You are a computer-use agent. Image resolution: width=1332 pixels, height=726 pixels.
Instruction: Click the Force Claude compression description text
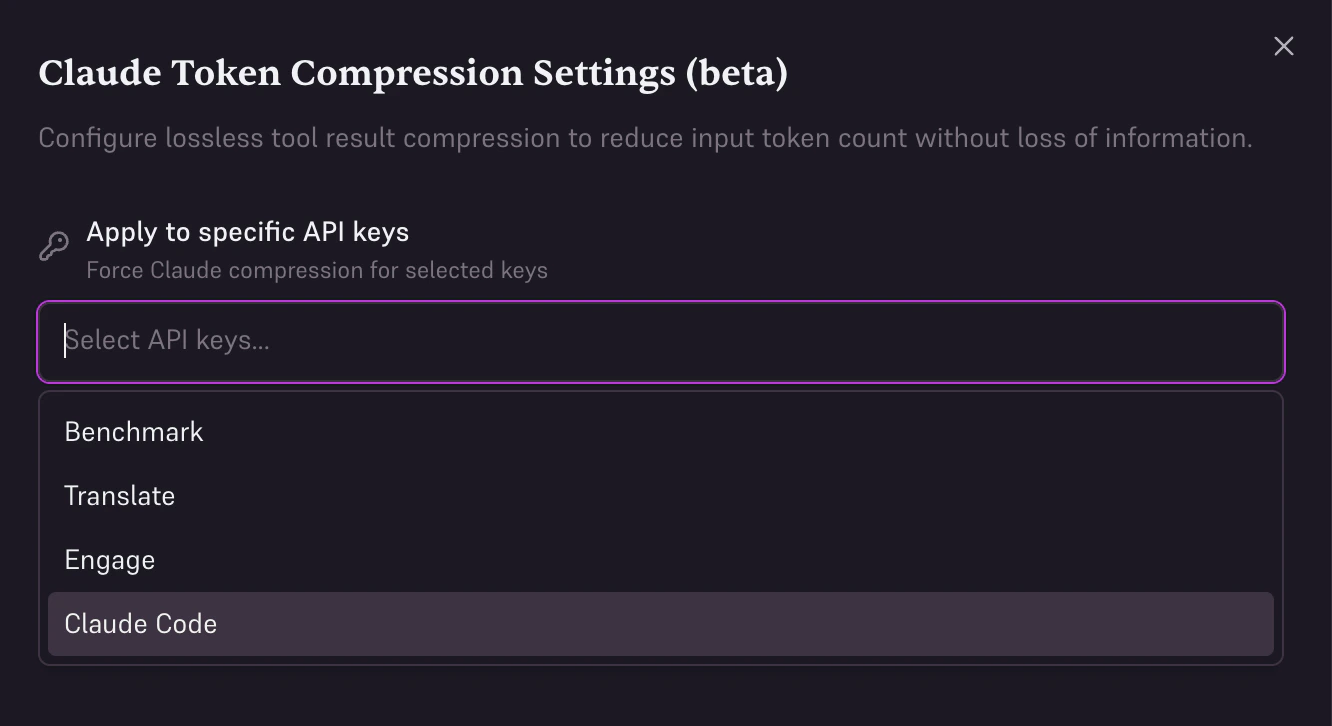316,270
